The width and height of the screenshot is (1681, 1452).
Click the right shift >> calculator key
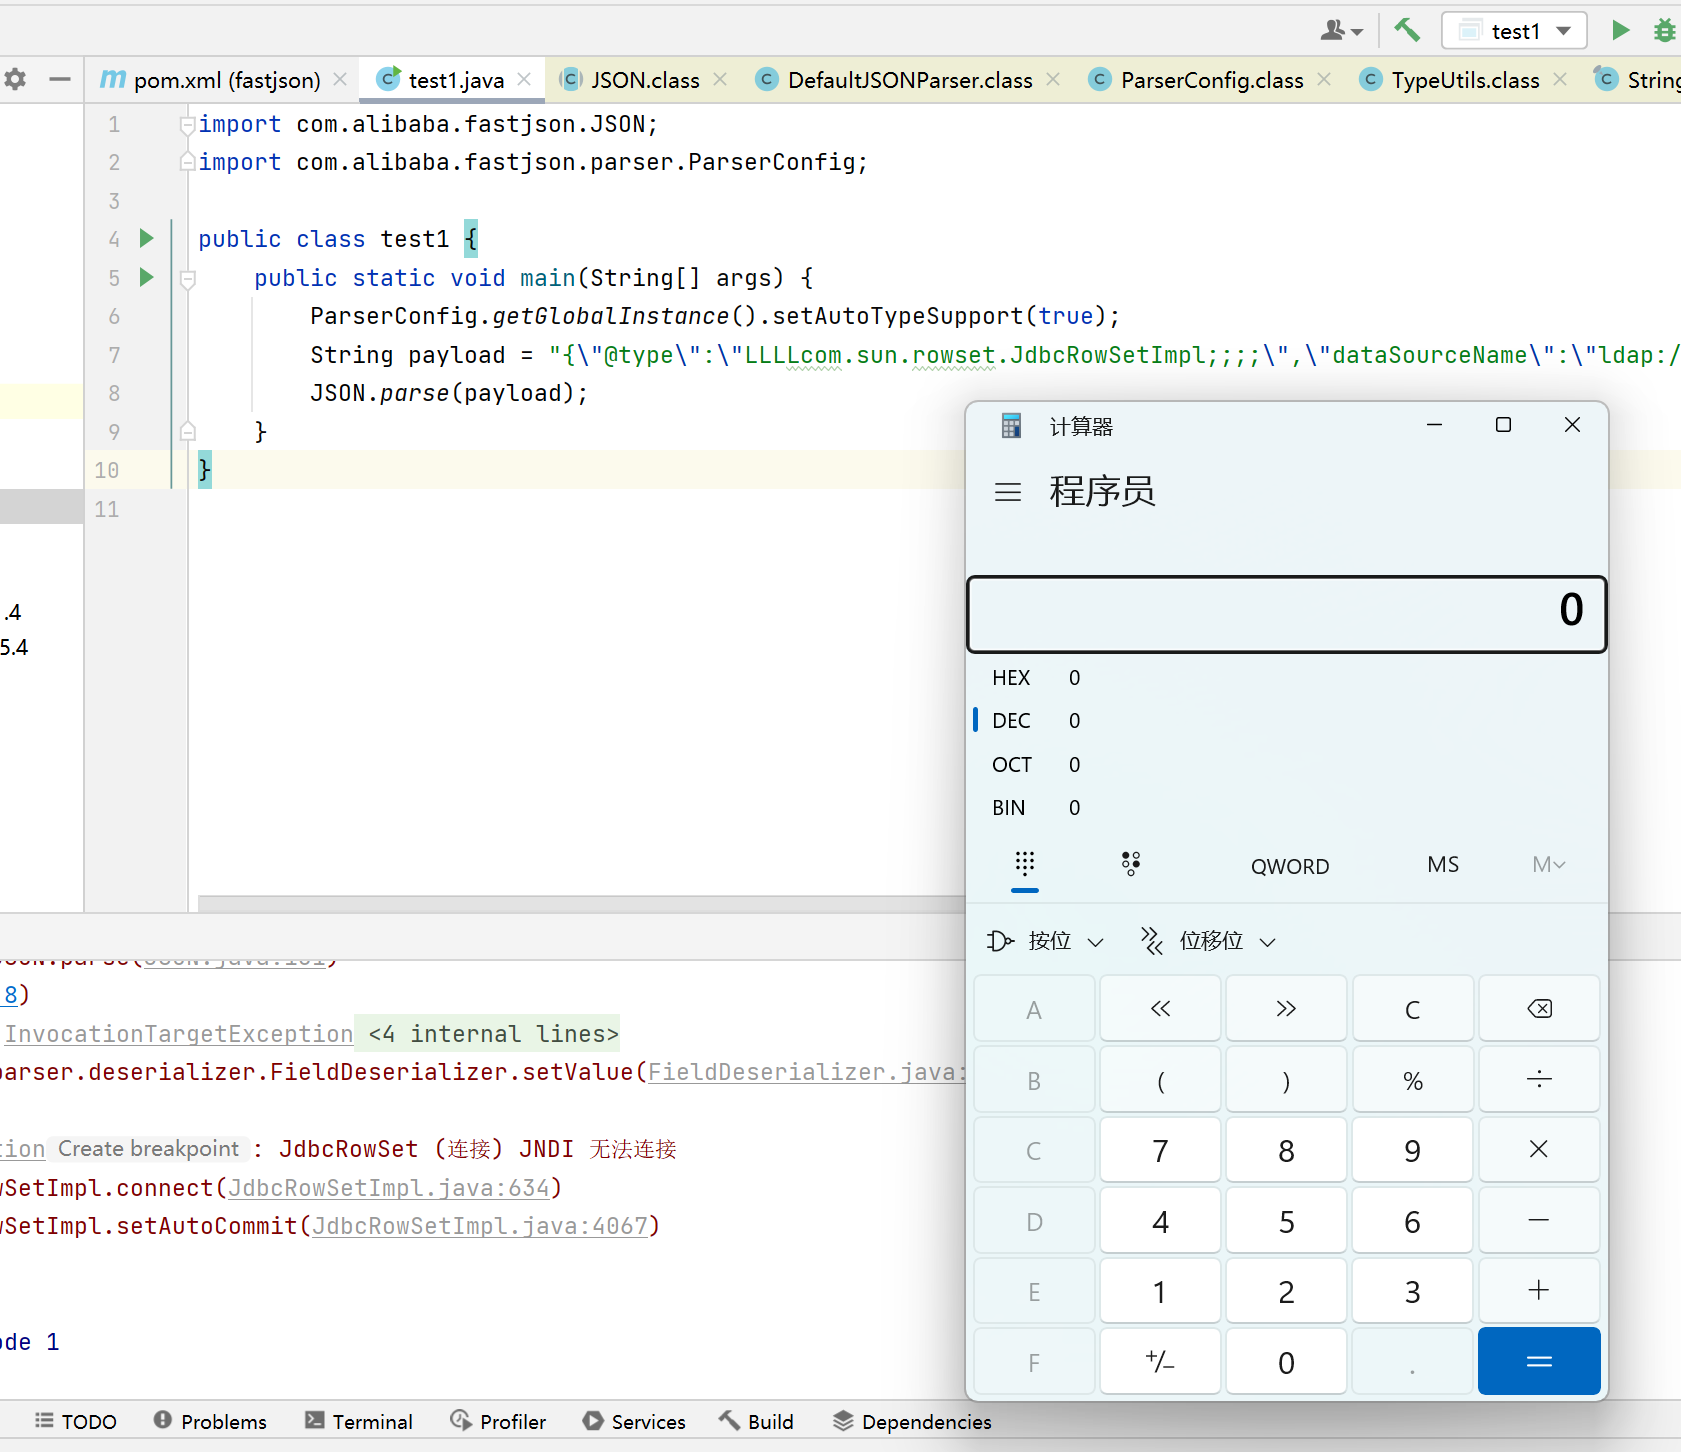click(1286, 1009)
